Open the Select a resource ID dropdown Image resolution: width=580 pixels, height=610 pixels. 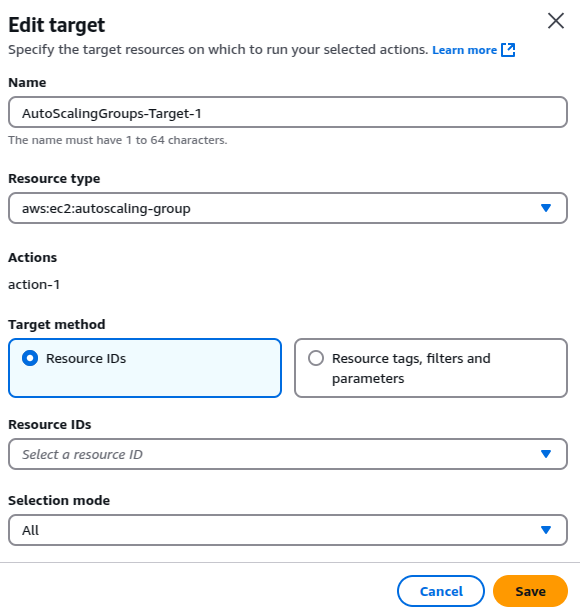(288, 454)
